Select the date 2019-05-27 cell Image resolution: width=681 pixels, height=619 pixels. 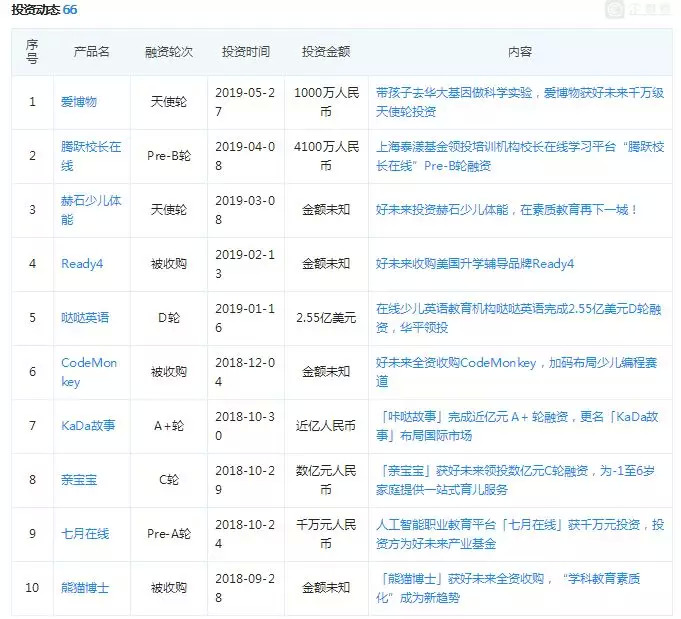(245, 102)
